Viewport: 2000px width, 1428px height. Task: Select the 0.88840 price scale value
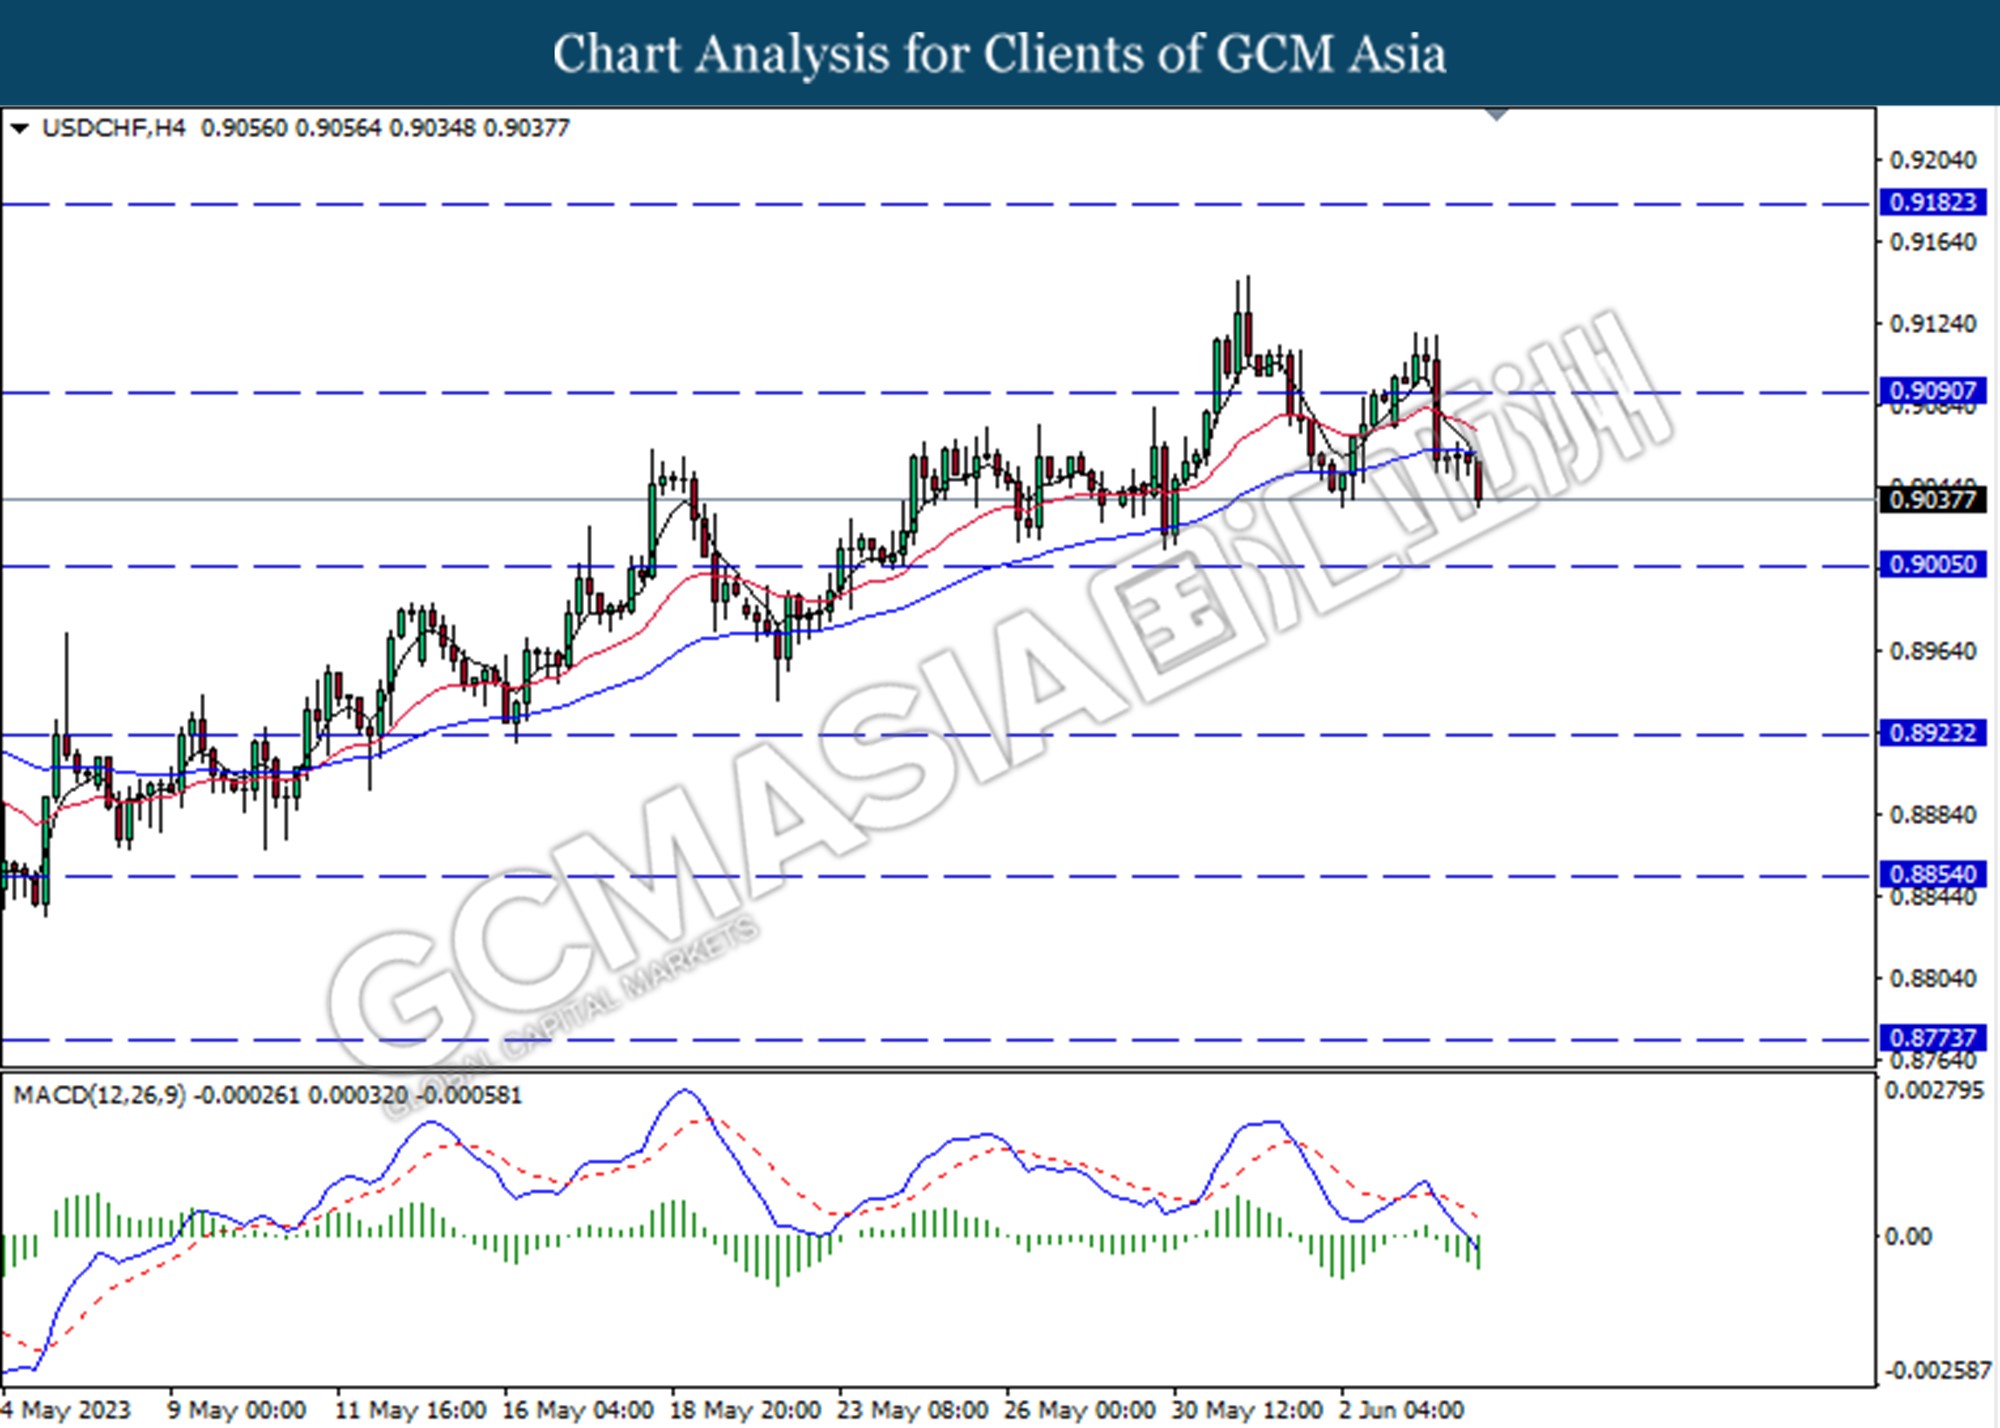point(1932,815)
